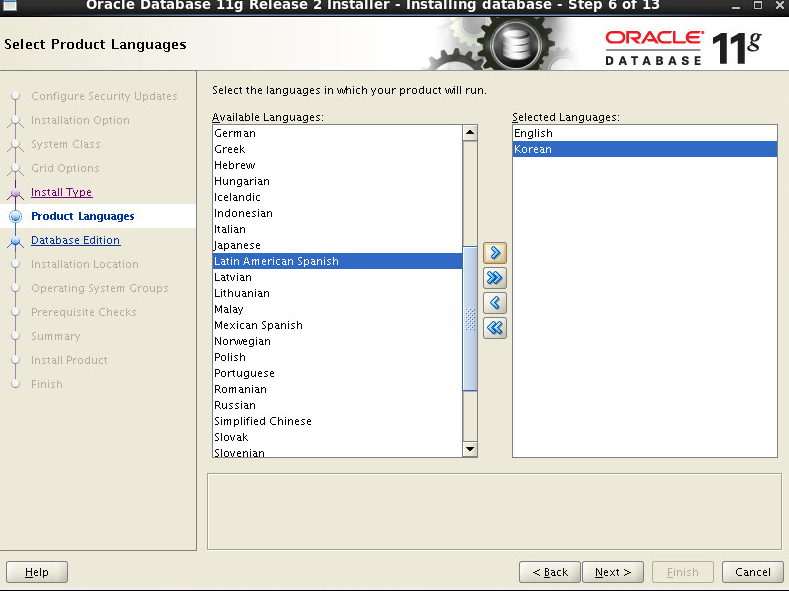Go back with the Back button
Screen dimensions: 789x591
(549, 572)
